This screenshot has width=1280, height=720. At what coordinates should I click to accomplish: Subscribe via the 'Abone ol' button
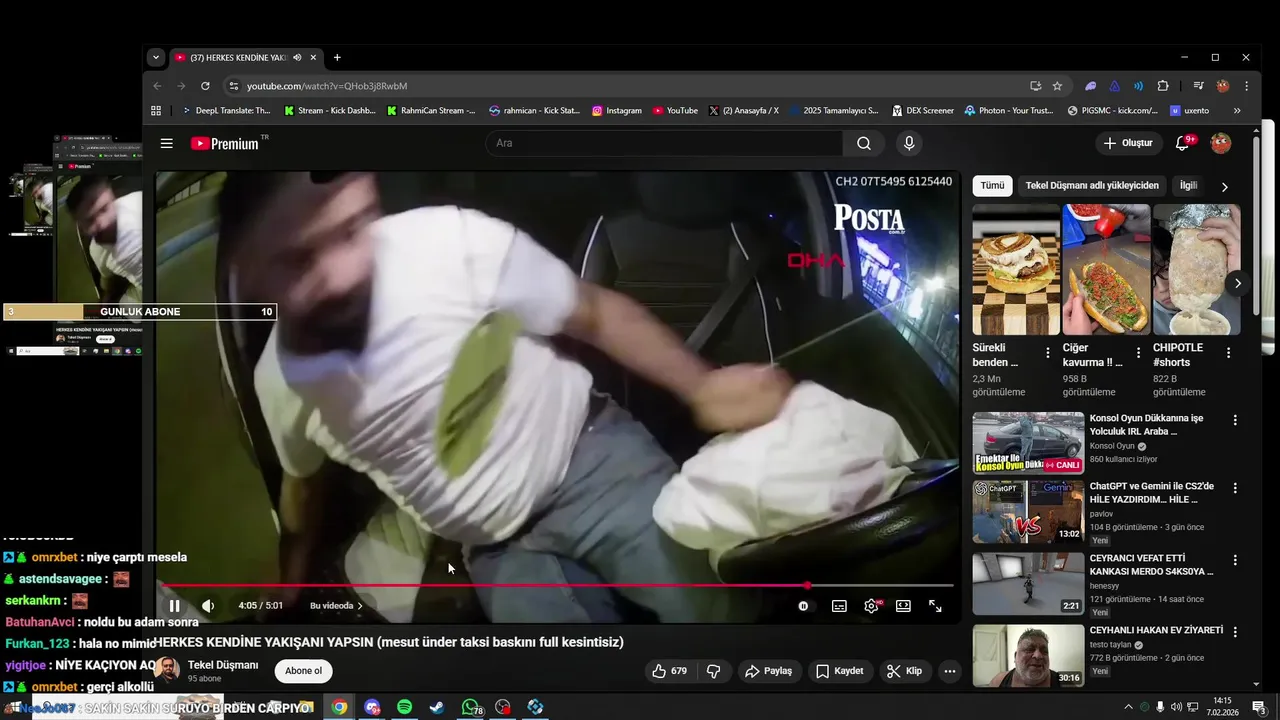tap(304, 671)
